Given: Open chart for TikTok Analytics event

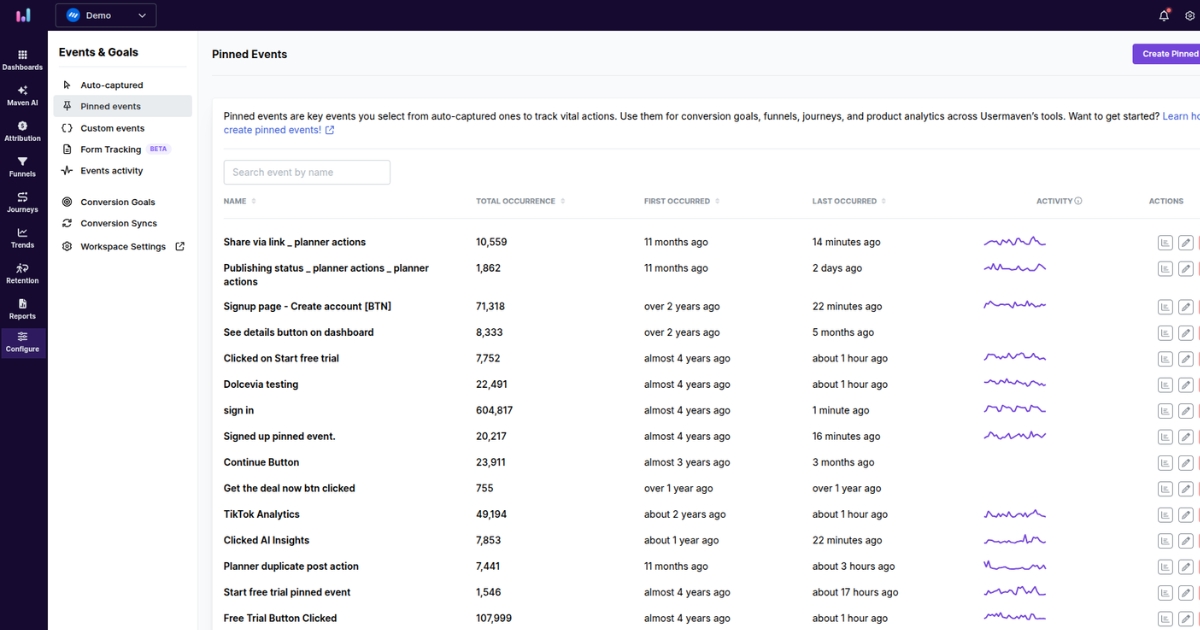Looking at the screenshot, I should (x=1166, y=514).
